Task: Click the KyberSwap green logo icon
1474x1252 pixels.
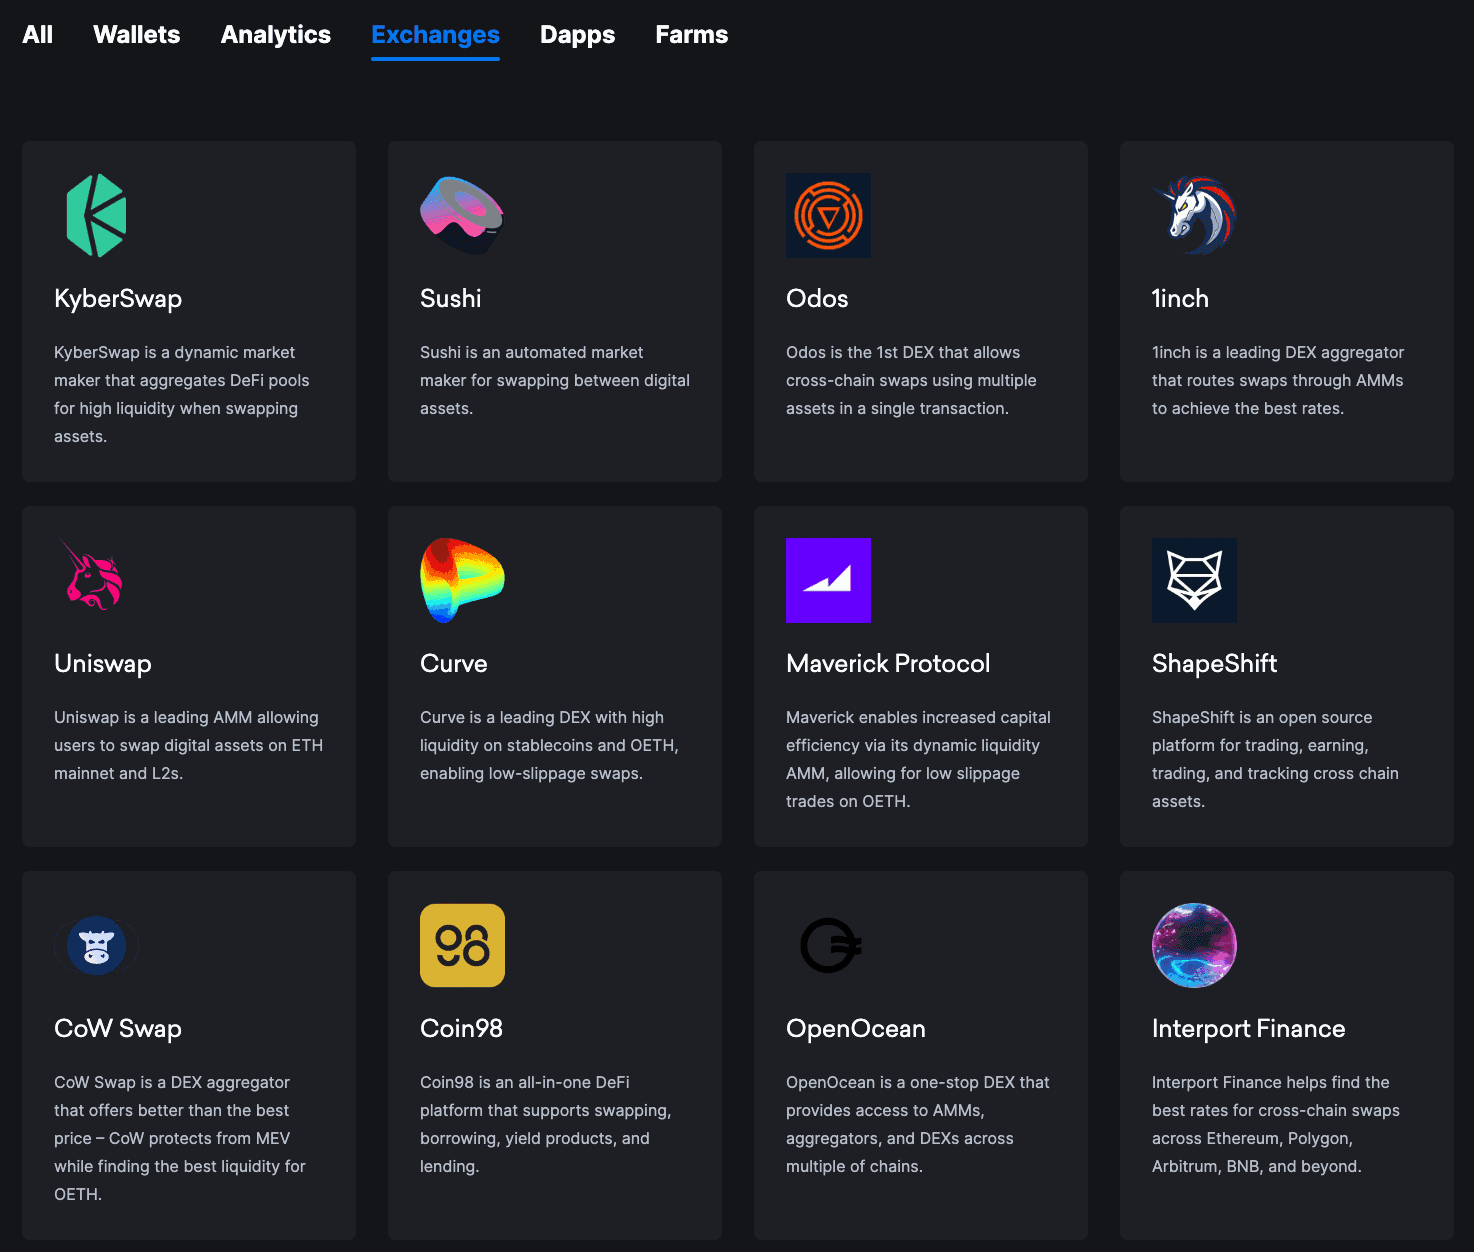Action: click(x=96, y=215)
